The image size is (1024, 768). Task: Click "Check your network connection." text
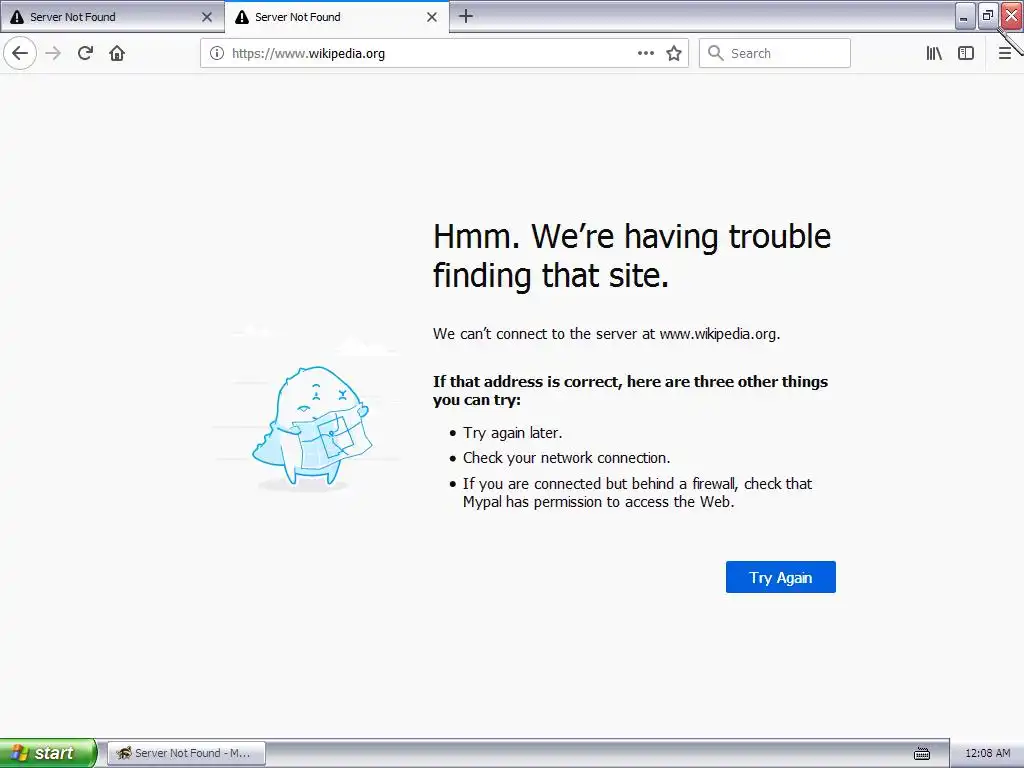tap(566, 458)
